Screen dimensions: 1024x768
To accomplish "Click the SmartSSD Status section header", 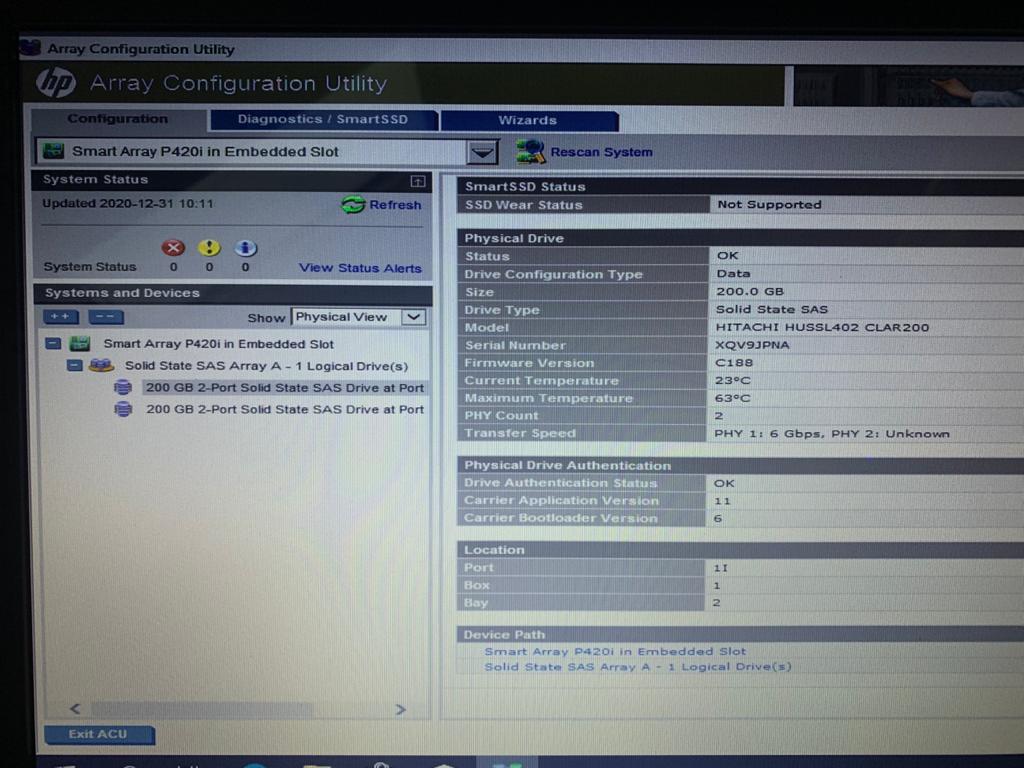I will 741,186.
